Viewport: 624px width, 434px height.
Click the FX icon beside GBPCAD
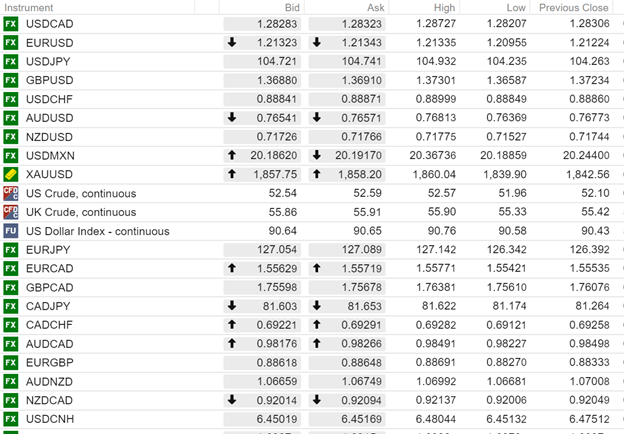[11, 287]
